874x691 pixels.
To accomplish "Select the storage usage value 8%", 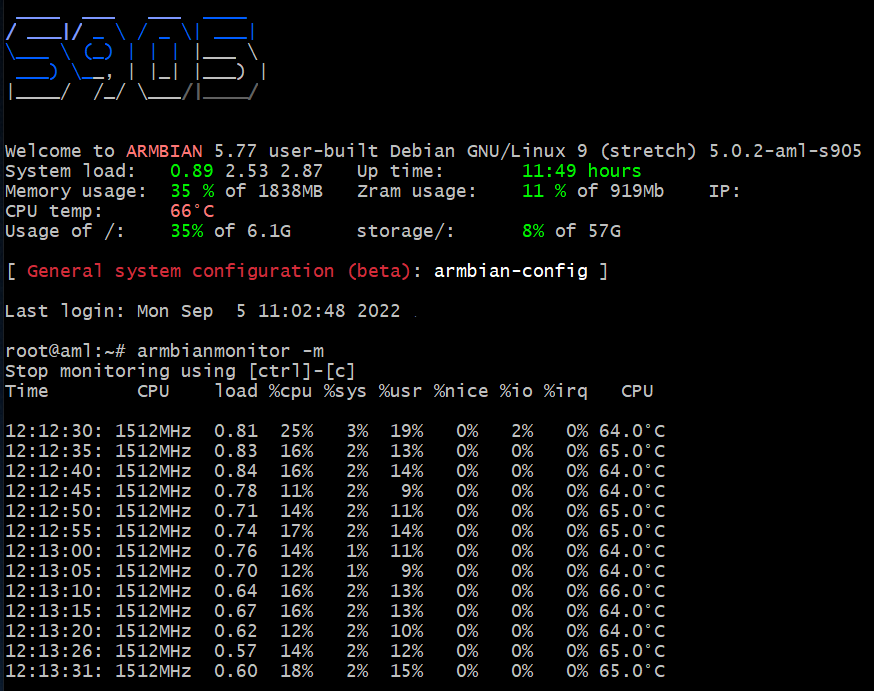I will tap(533, 231).
